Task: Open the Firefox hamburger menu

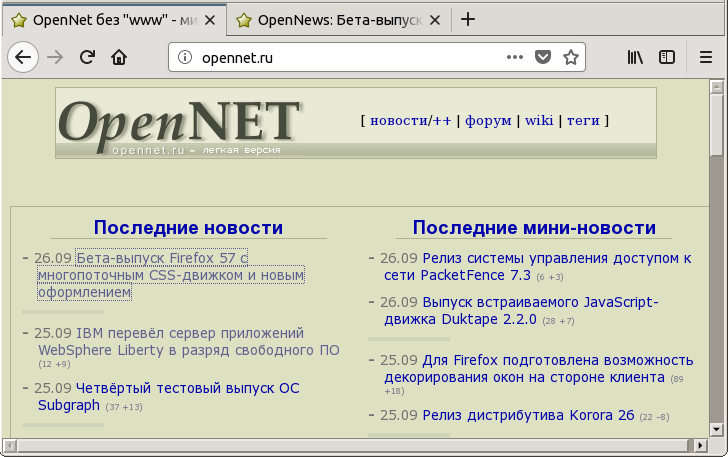Action: click(706, 57)
